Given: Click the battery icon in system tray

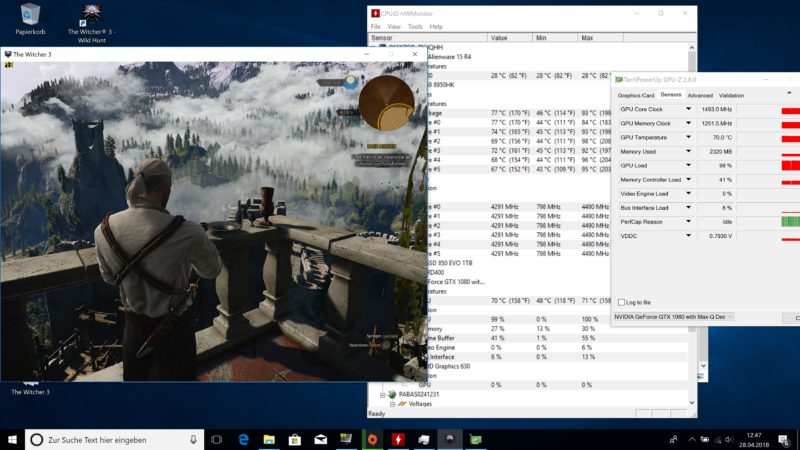Looking at the screenshot, I should [x=705, y=439].
